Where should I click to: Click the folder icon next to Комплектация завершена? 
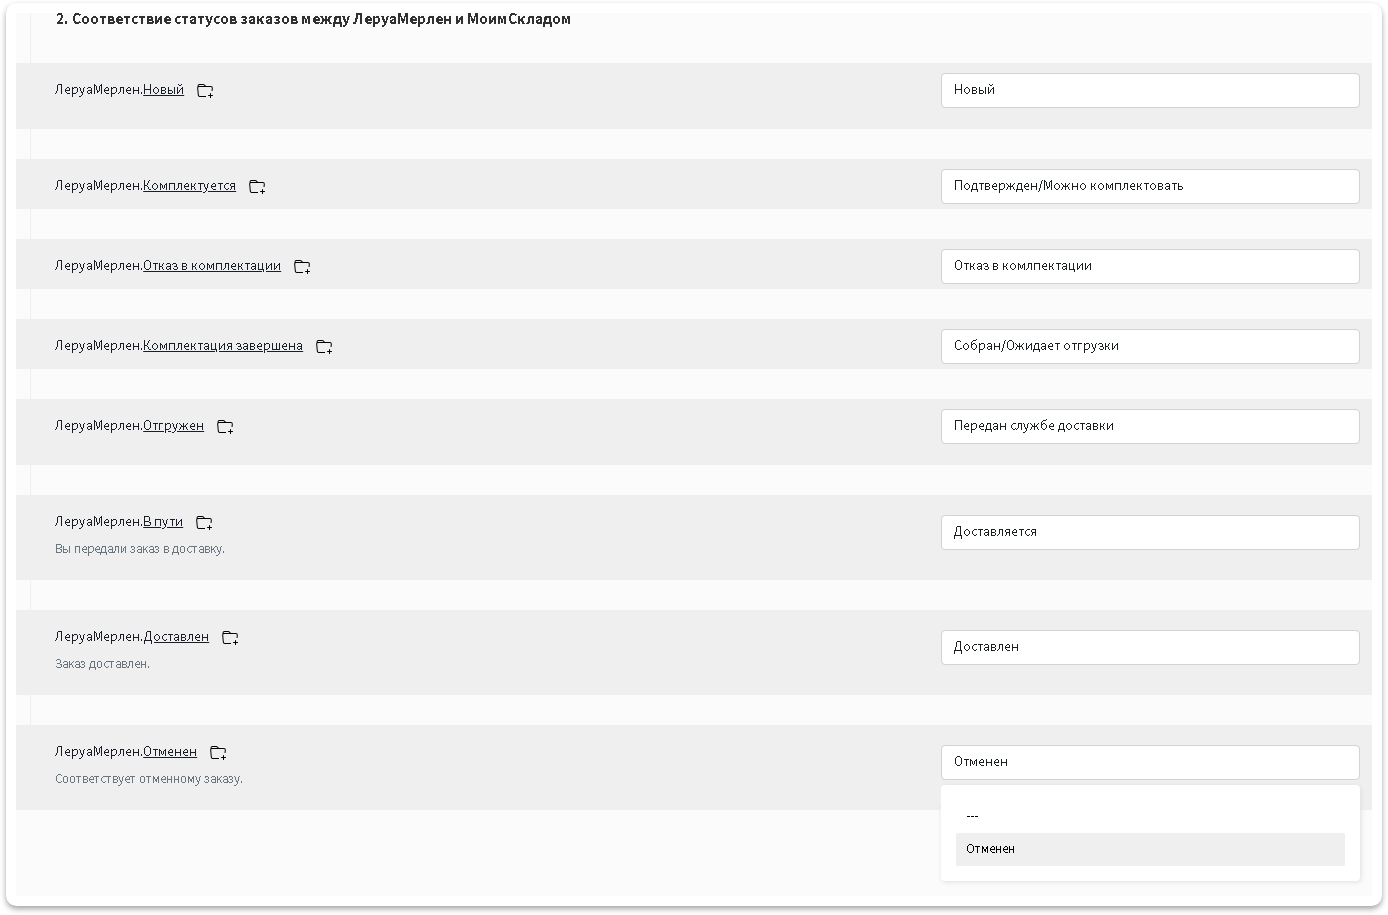pyautogui.click(x=324, y=347)
